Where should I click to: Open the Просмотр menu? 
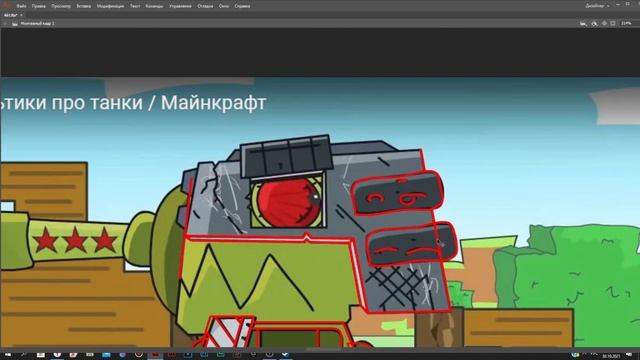[x=61, y=6]
